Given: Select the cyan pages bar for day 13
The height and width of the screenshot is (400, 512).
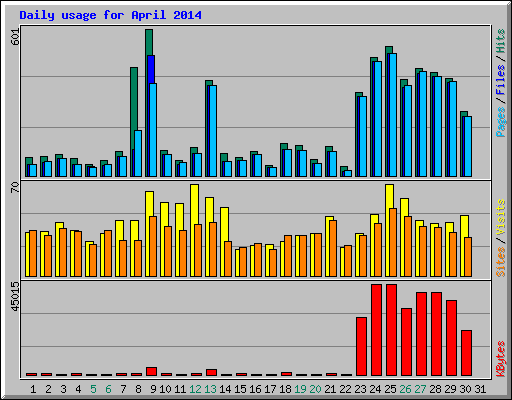Looking at the screenshot, I should click(213, 131).
